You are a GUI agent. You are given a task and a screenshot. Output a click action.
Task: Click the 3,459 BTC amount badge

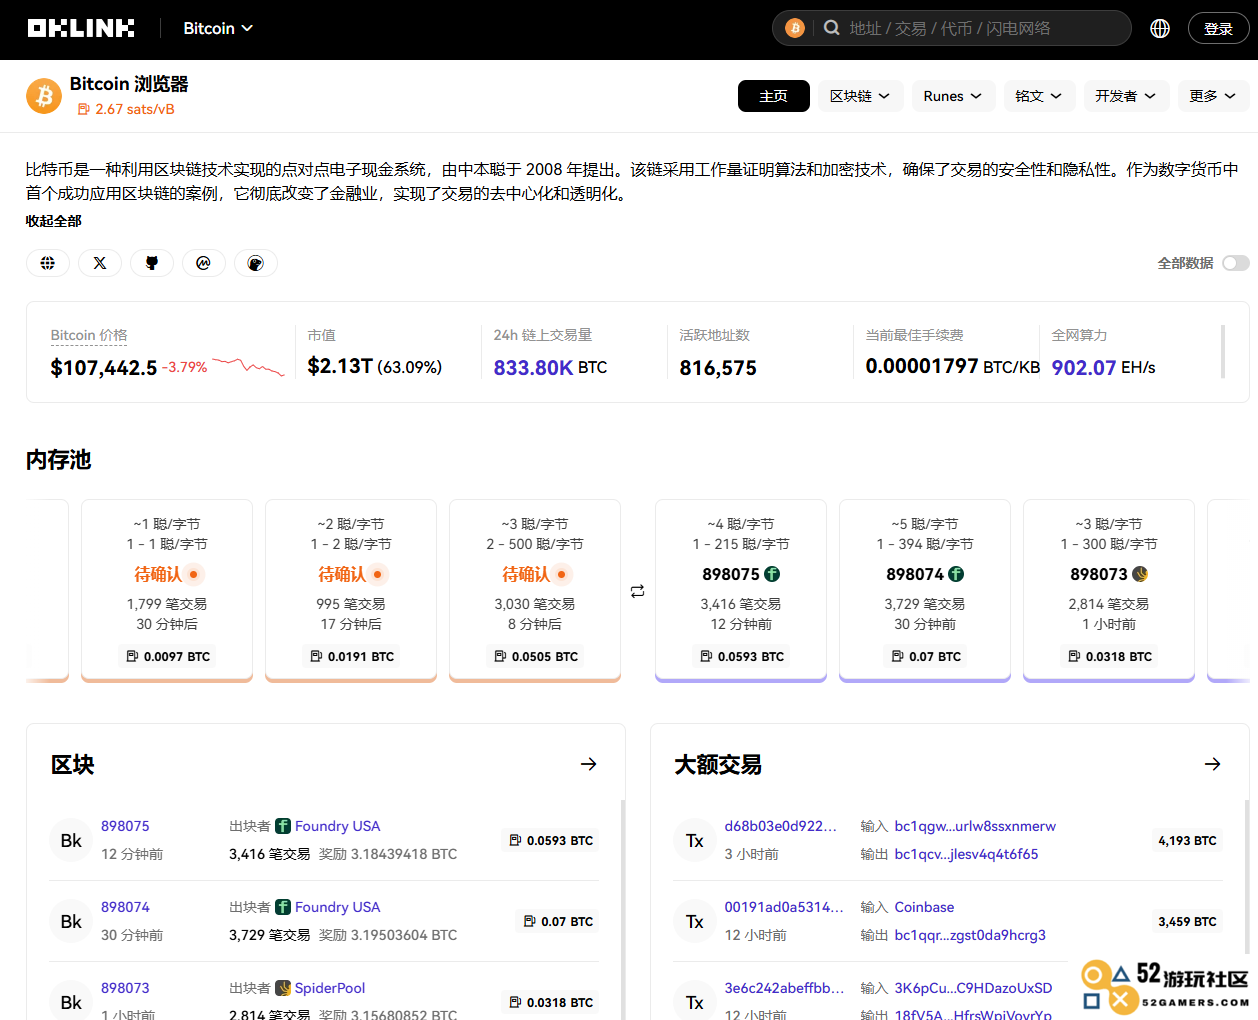1188,921
